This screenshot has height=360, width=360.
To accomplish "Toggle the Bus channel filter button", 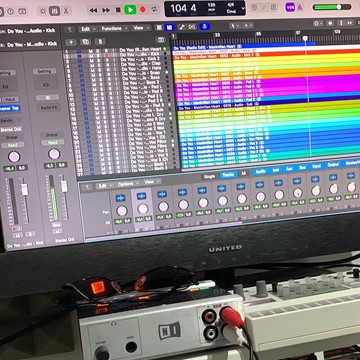I will coord(302,168).
